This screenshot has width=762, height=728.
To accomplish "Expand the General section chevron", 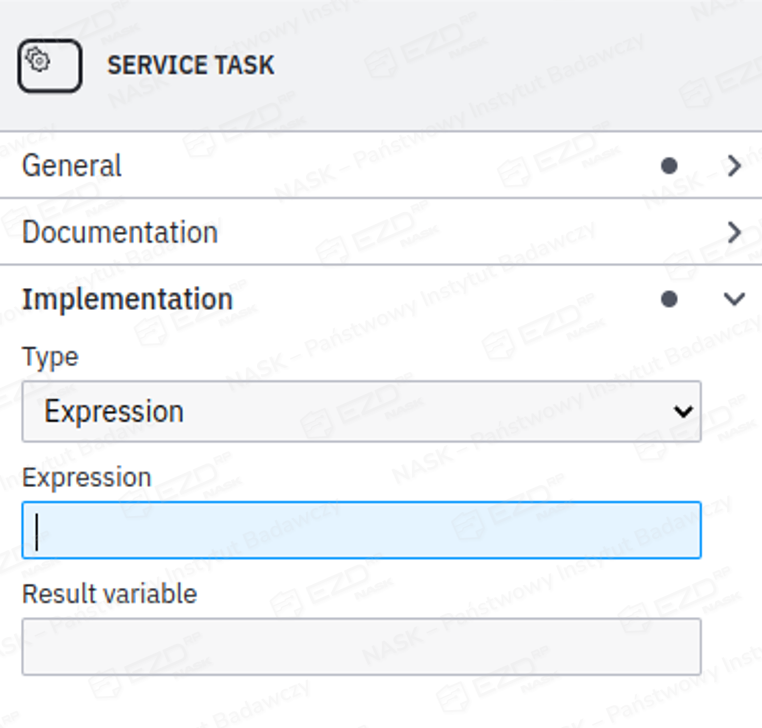I will [734, 166].
